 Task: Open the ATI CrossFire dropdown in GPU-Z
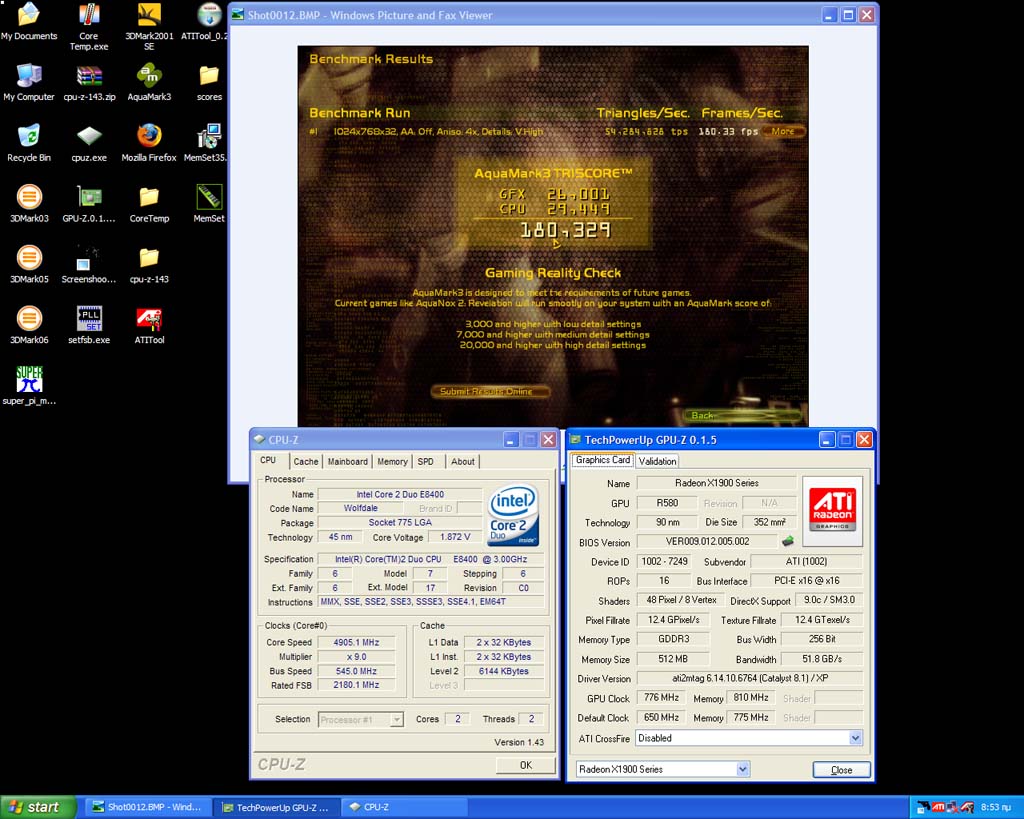pyautogui.click(x=749, y=738)
